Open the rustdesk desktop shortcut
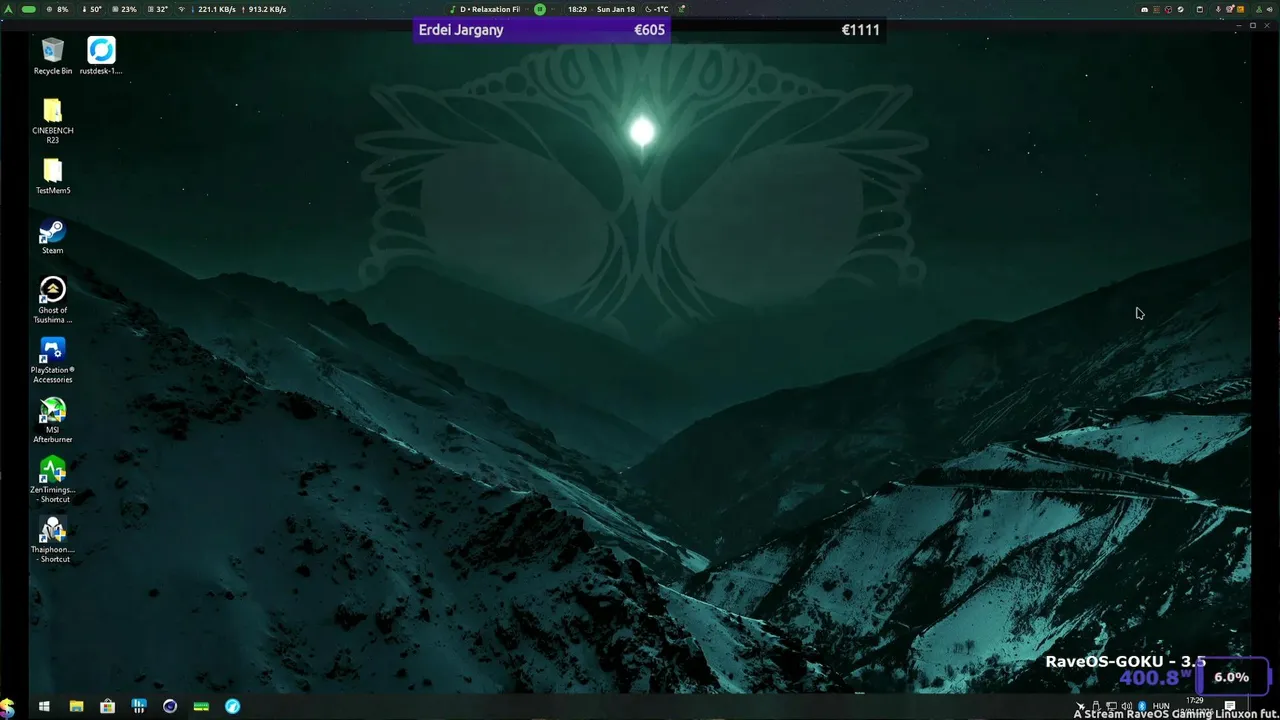This screenshot has height=720, width=1280. click(x=101, y=56)
